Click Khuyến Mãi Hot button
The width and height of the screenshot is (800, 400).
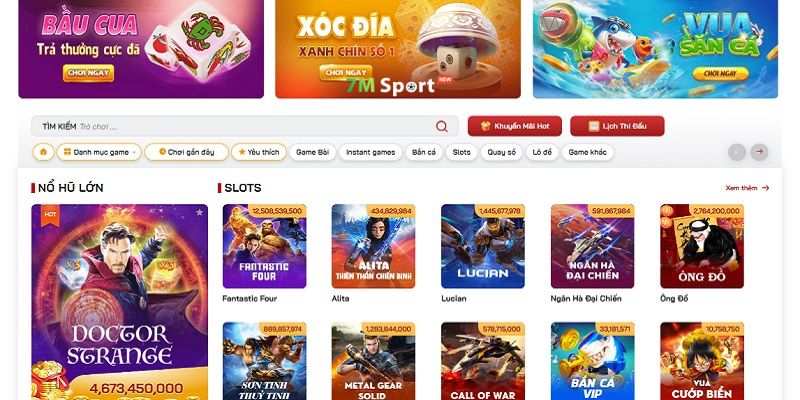pyautogui.click(x=515, y=126)
